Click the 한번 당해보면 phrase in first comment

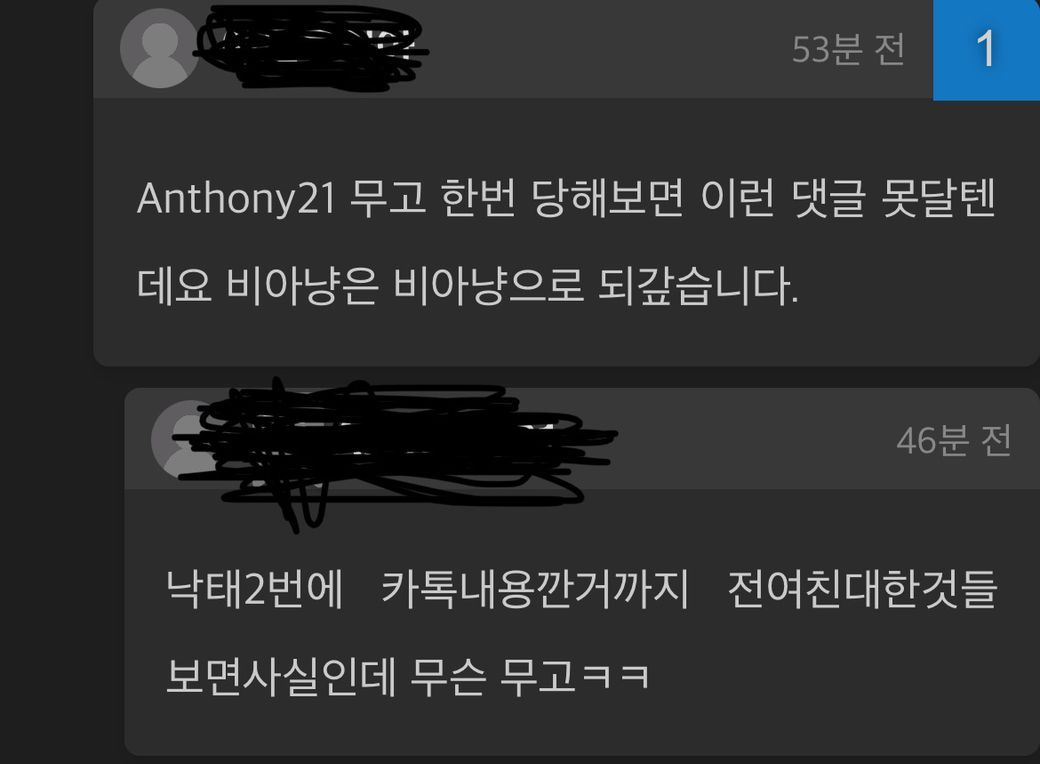(562, 198)
